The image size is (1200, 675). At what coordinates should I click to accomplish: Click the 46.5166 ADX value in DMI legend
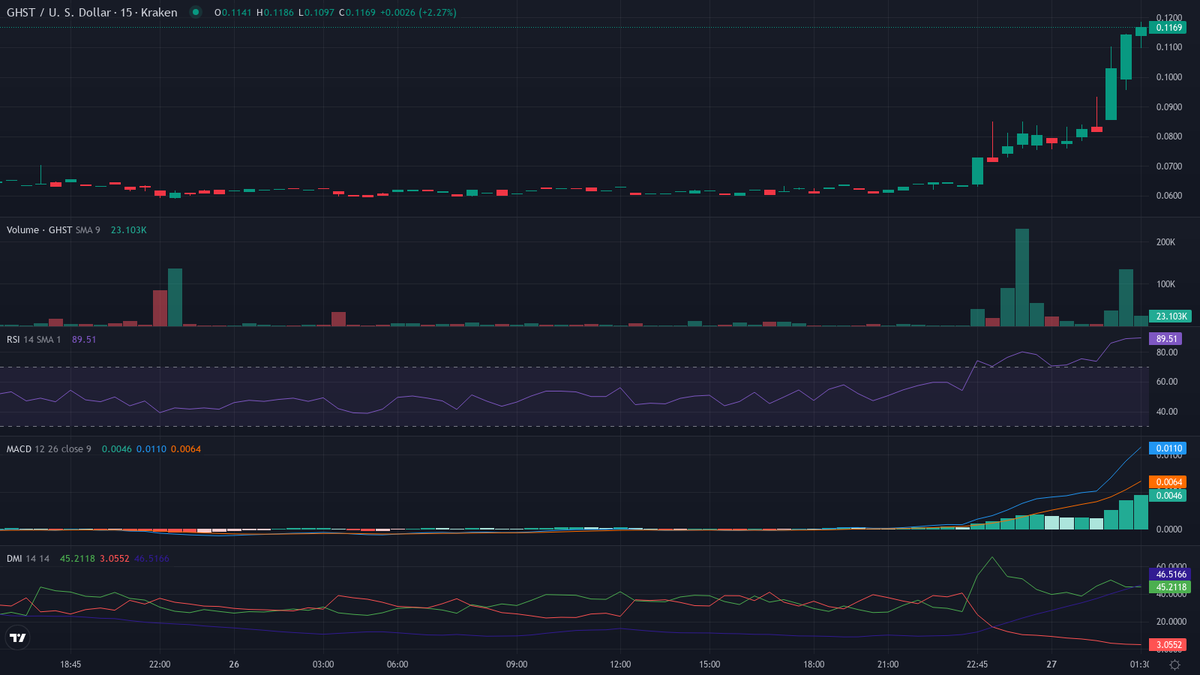[151, 558]
